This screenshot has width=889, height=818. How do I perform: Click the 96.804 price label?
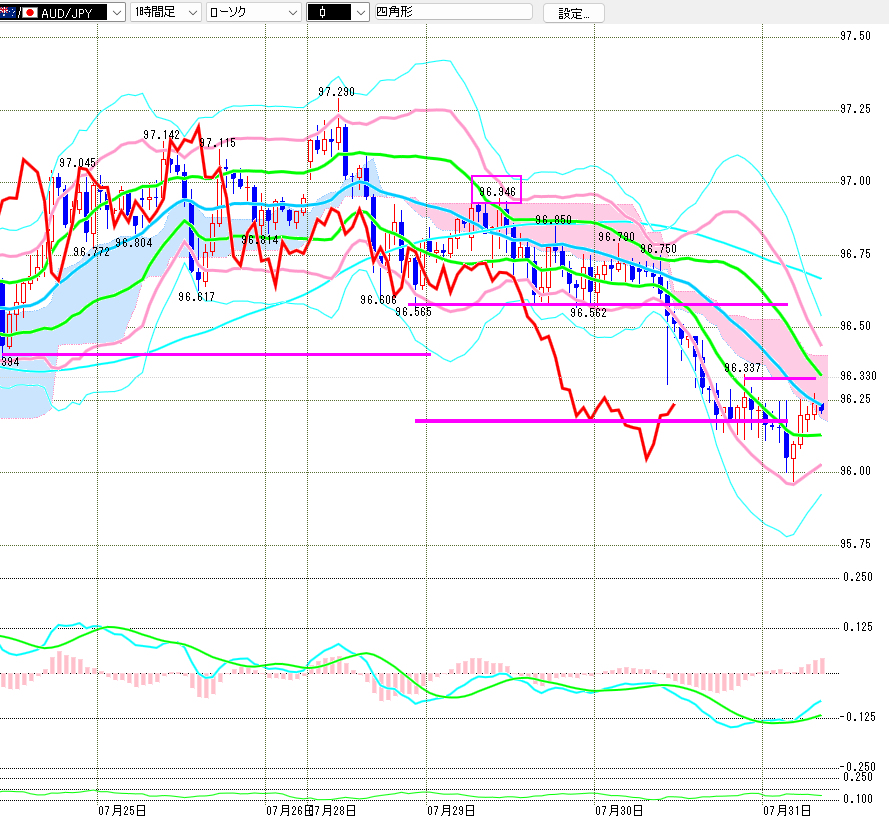coord(134,243)
